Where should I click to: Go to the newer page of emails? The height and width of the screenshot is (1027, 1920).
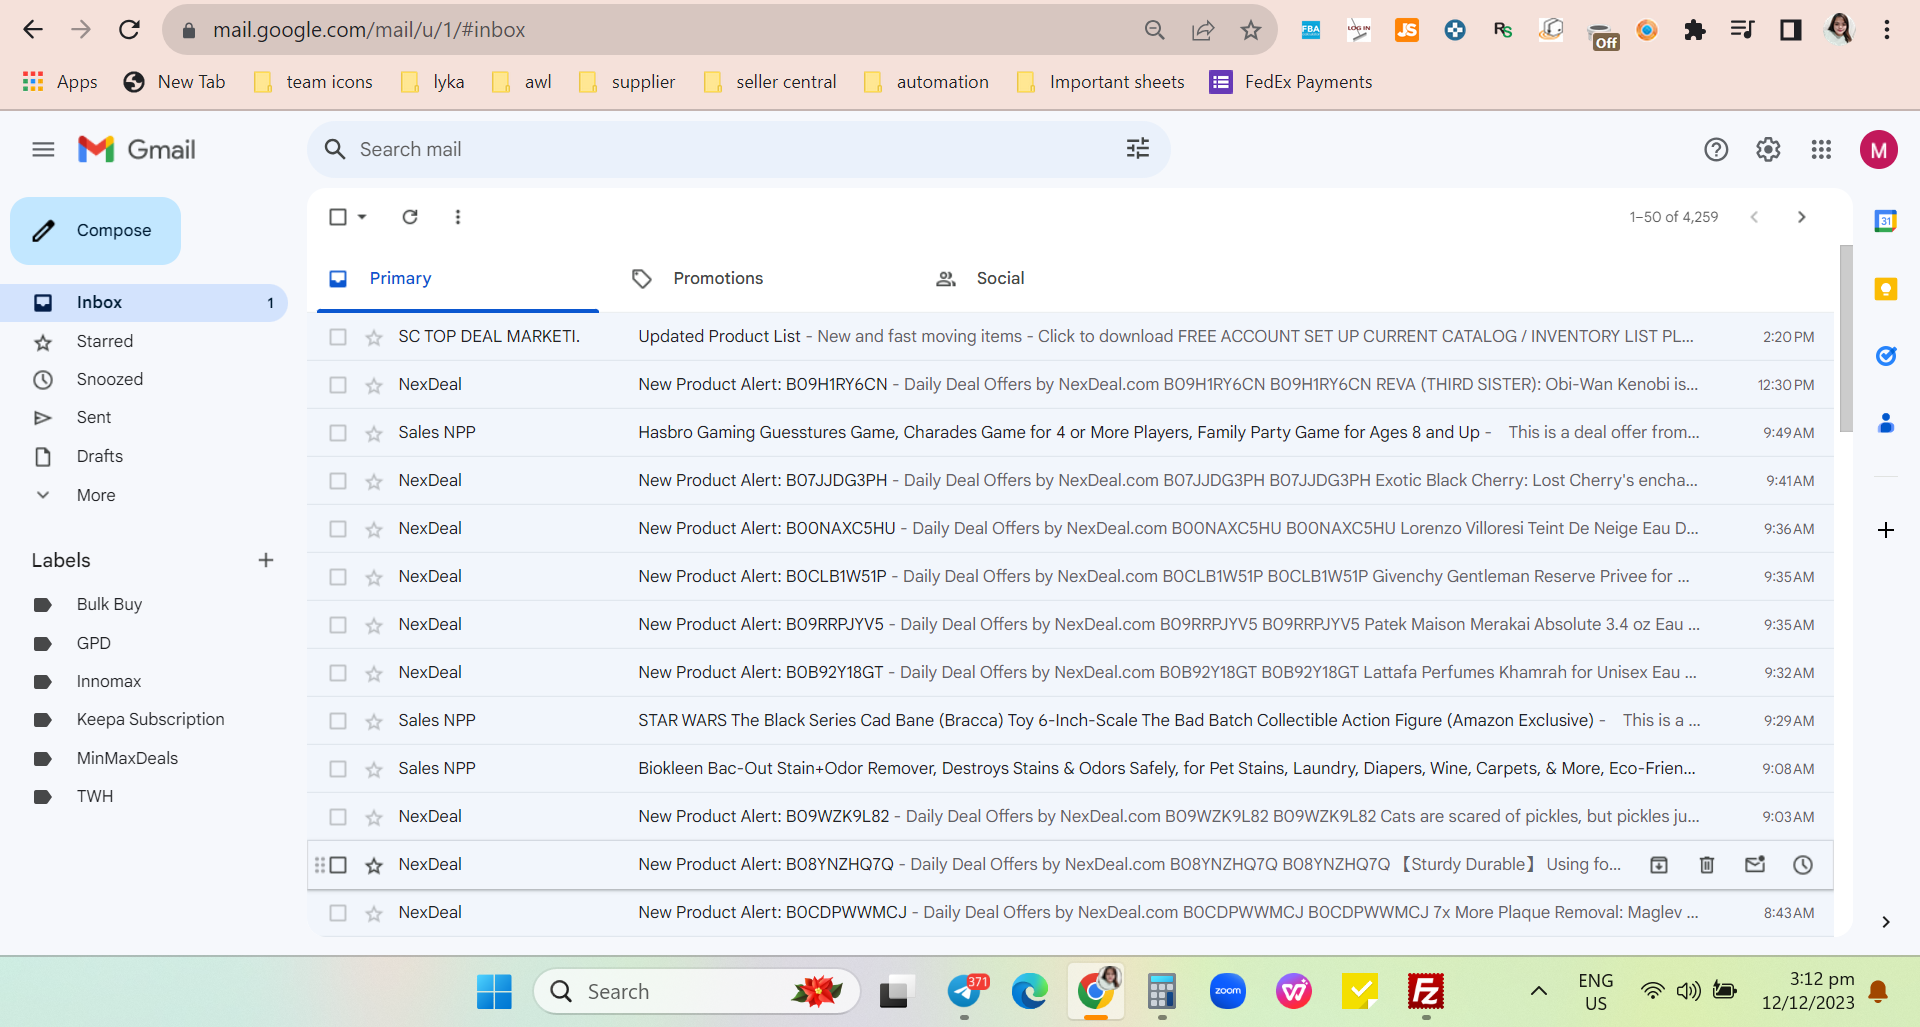tap(1754, 217)
